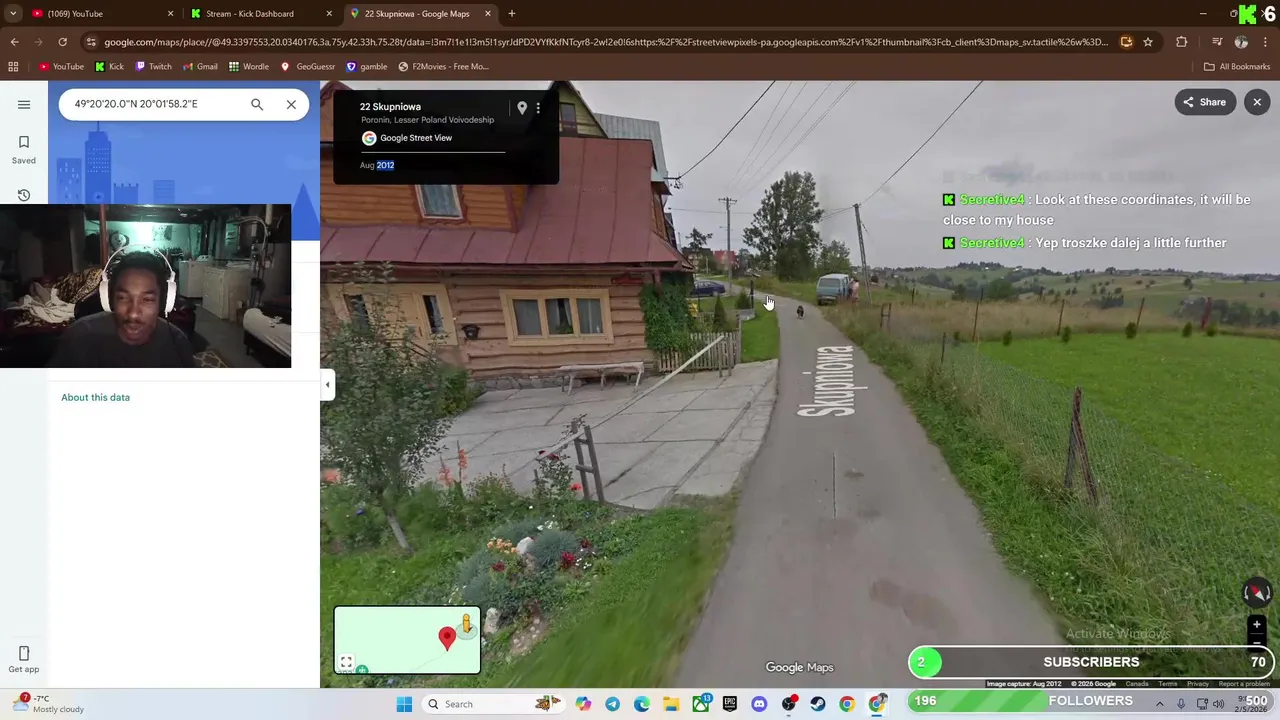Clear the coordinates search box

[291, 104]
